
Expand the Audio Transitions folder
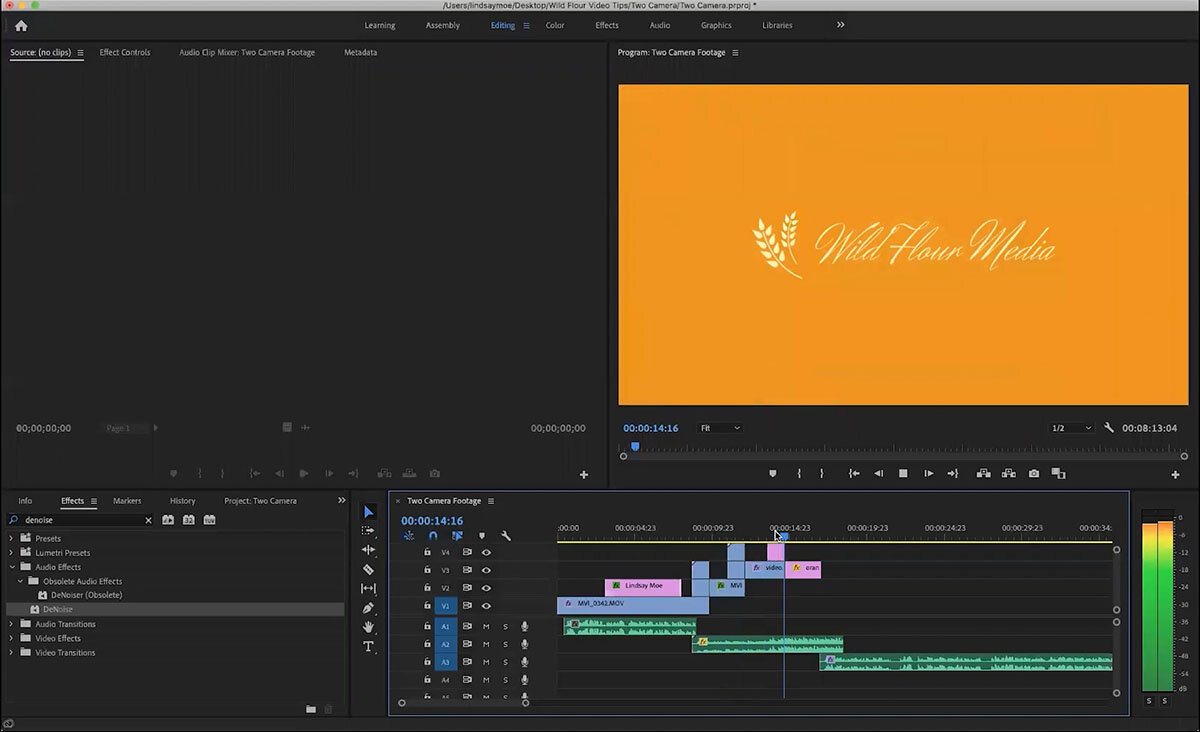pos(12,624)
